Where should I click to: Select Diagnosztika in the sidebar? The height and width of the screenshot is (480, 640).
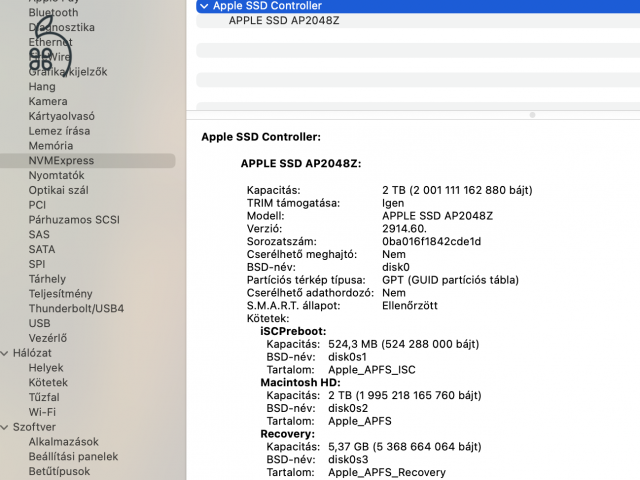pos(62,27)
